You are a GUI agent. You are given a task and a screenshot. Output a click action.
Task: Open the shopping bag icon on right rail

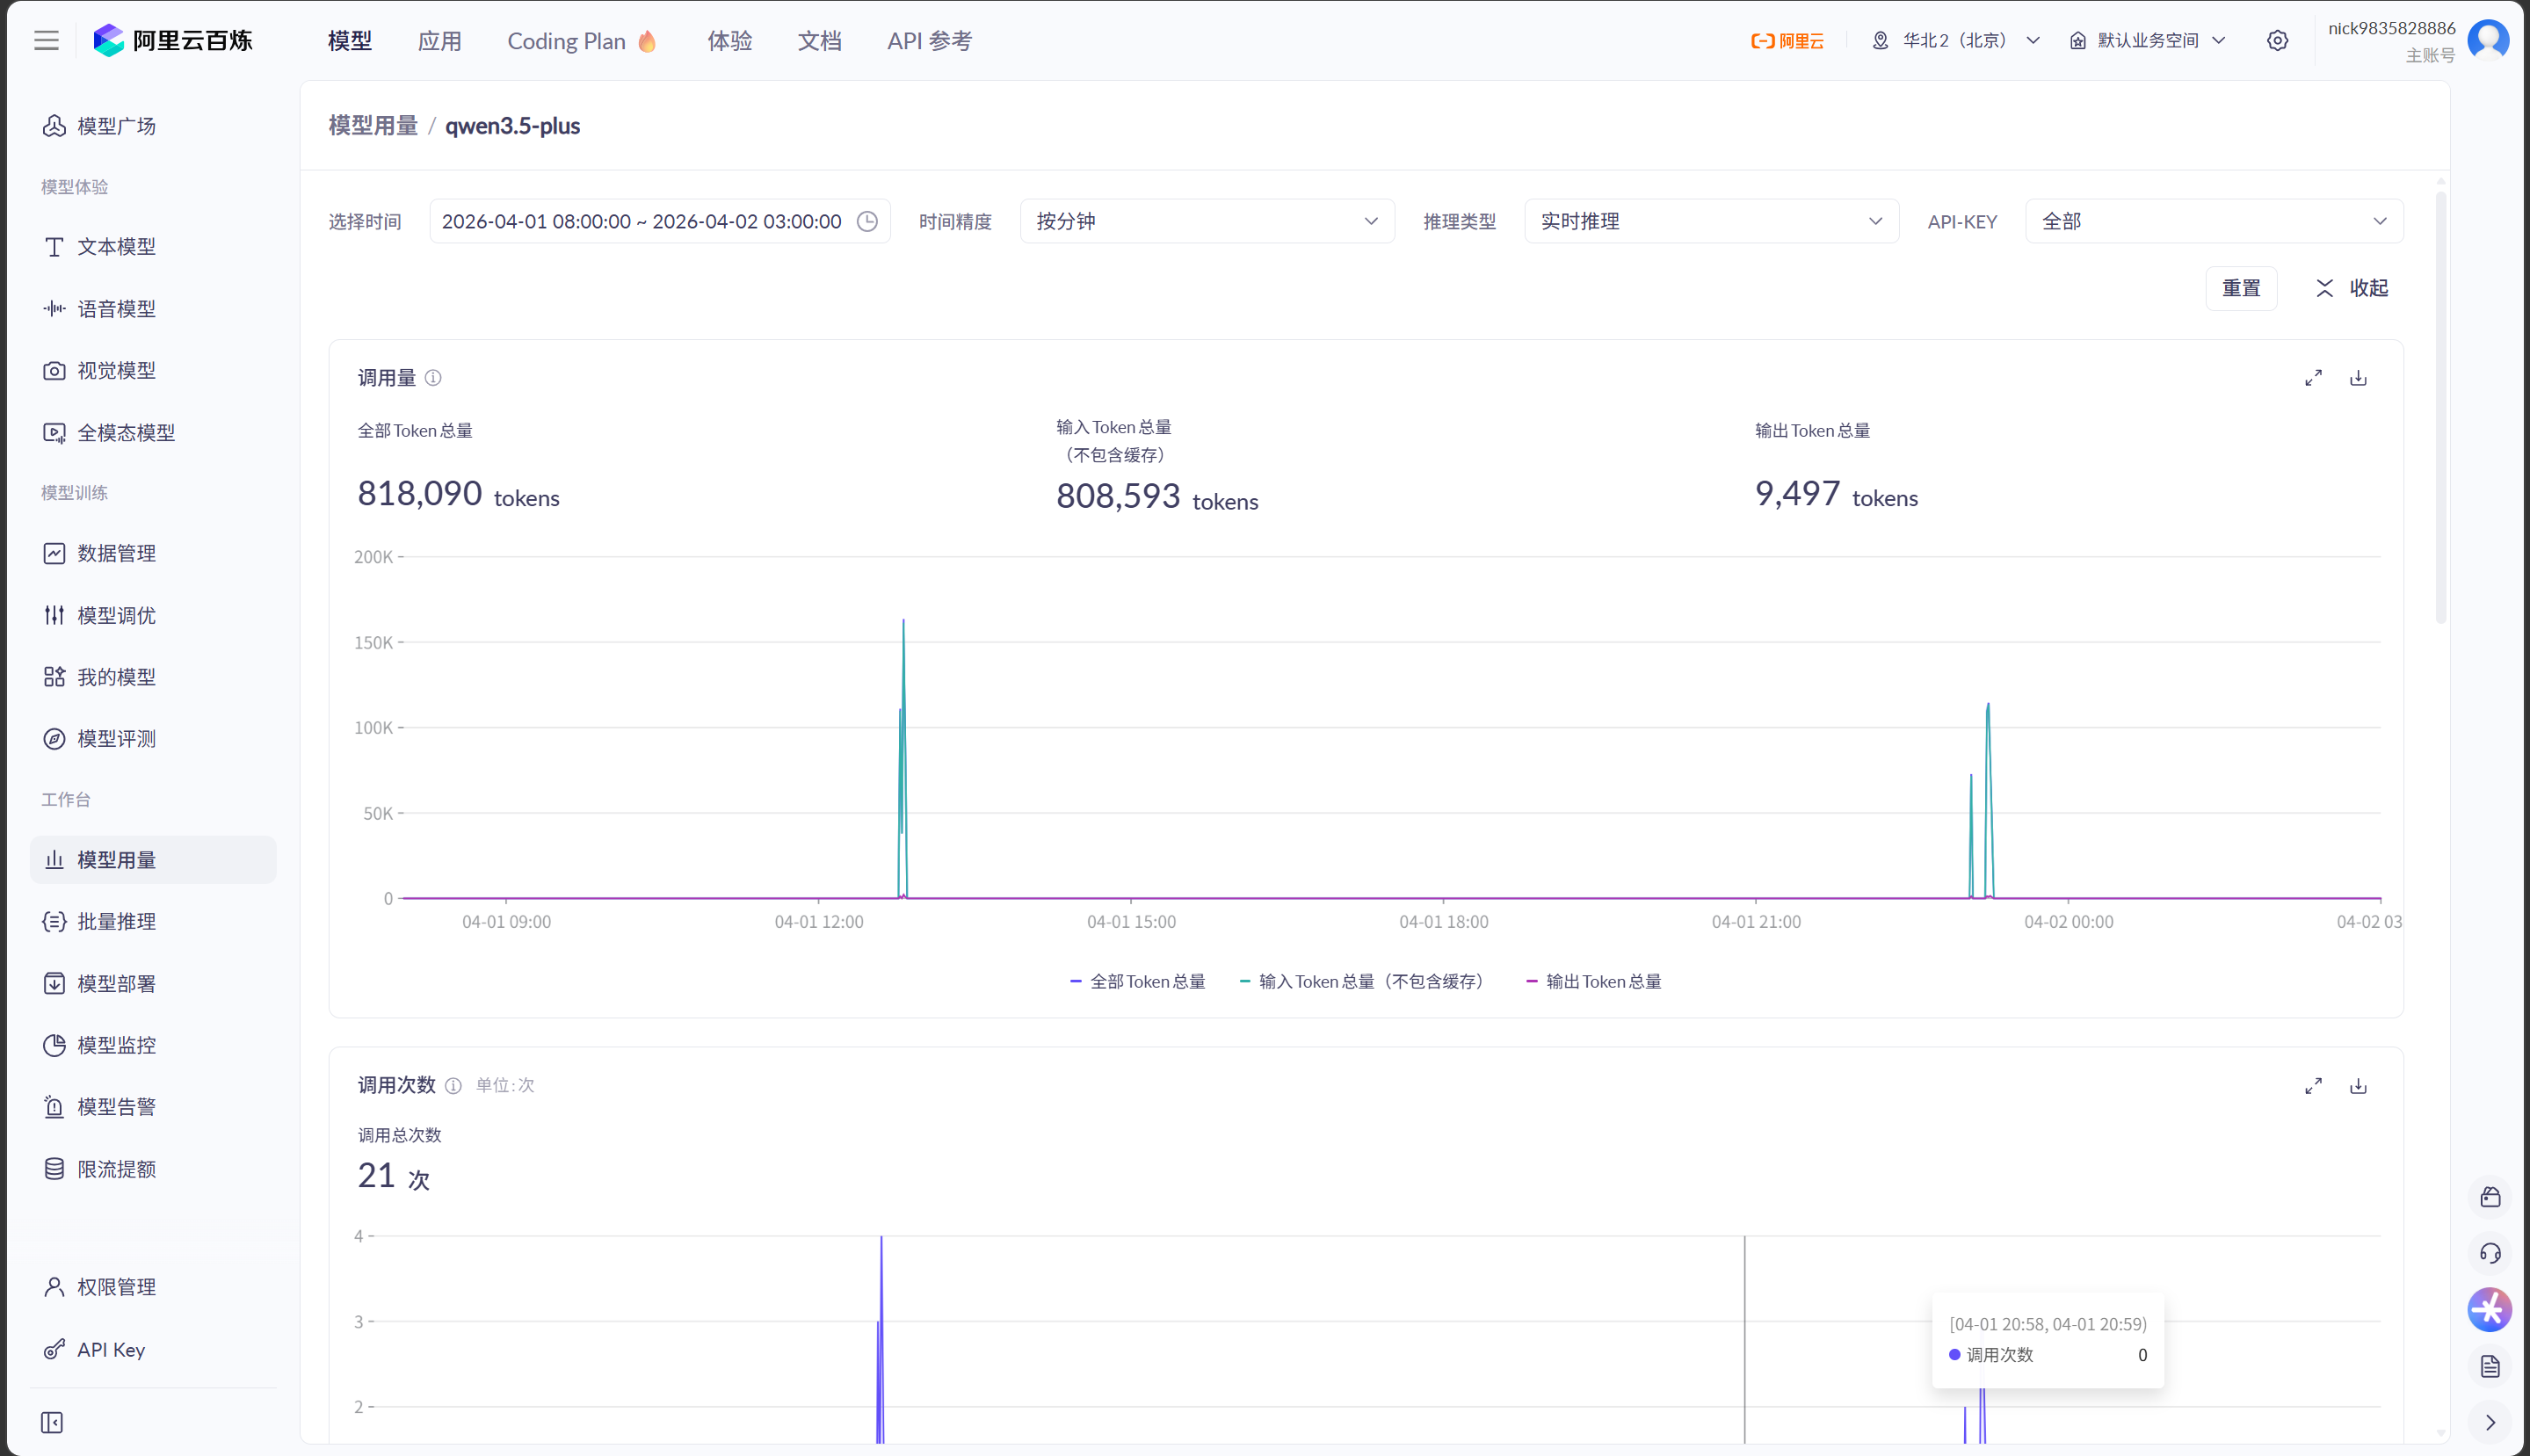[x=2490, y=1197]
